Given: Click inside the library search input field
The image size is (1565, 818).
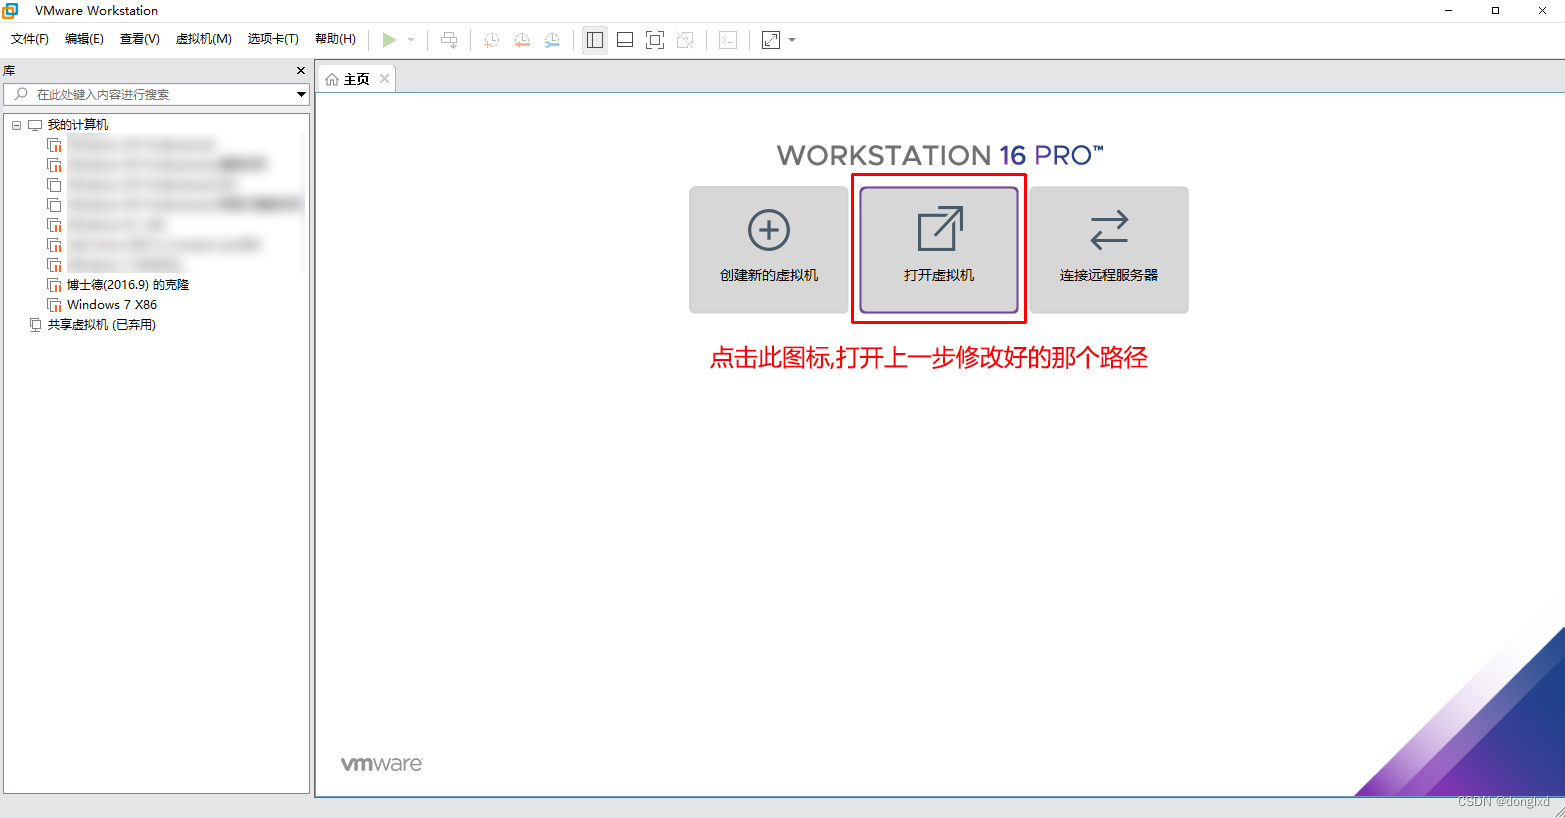Looking at the screenshot, I should point(150,94).
